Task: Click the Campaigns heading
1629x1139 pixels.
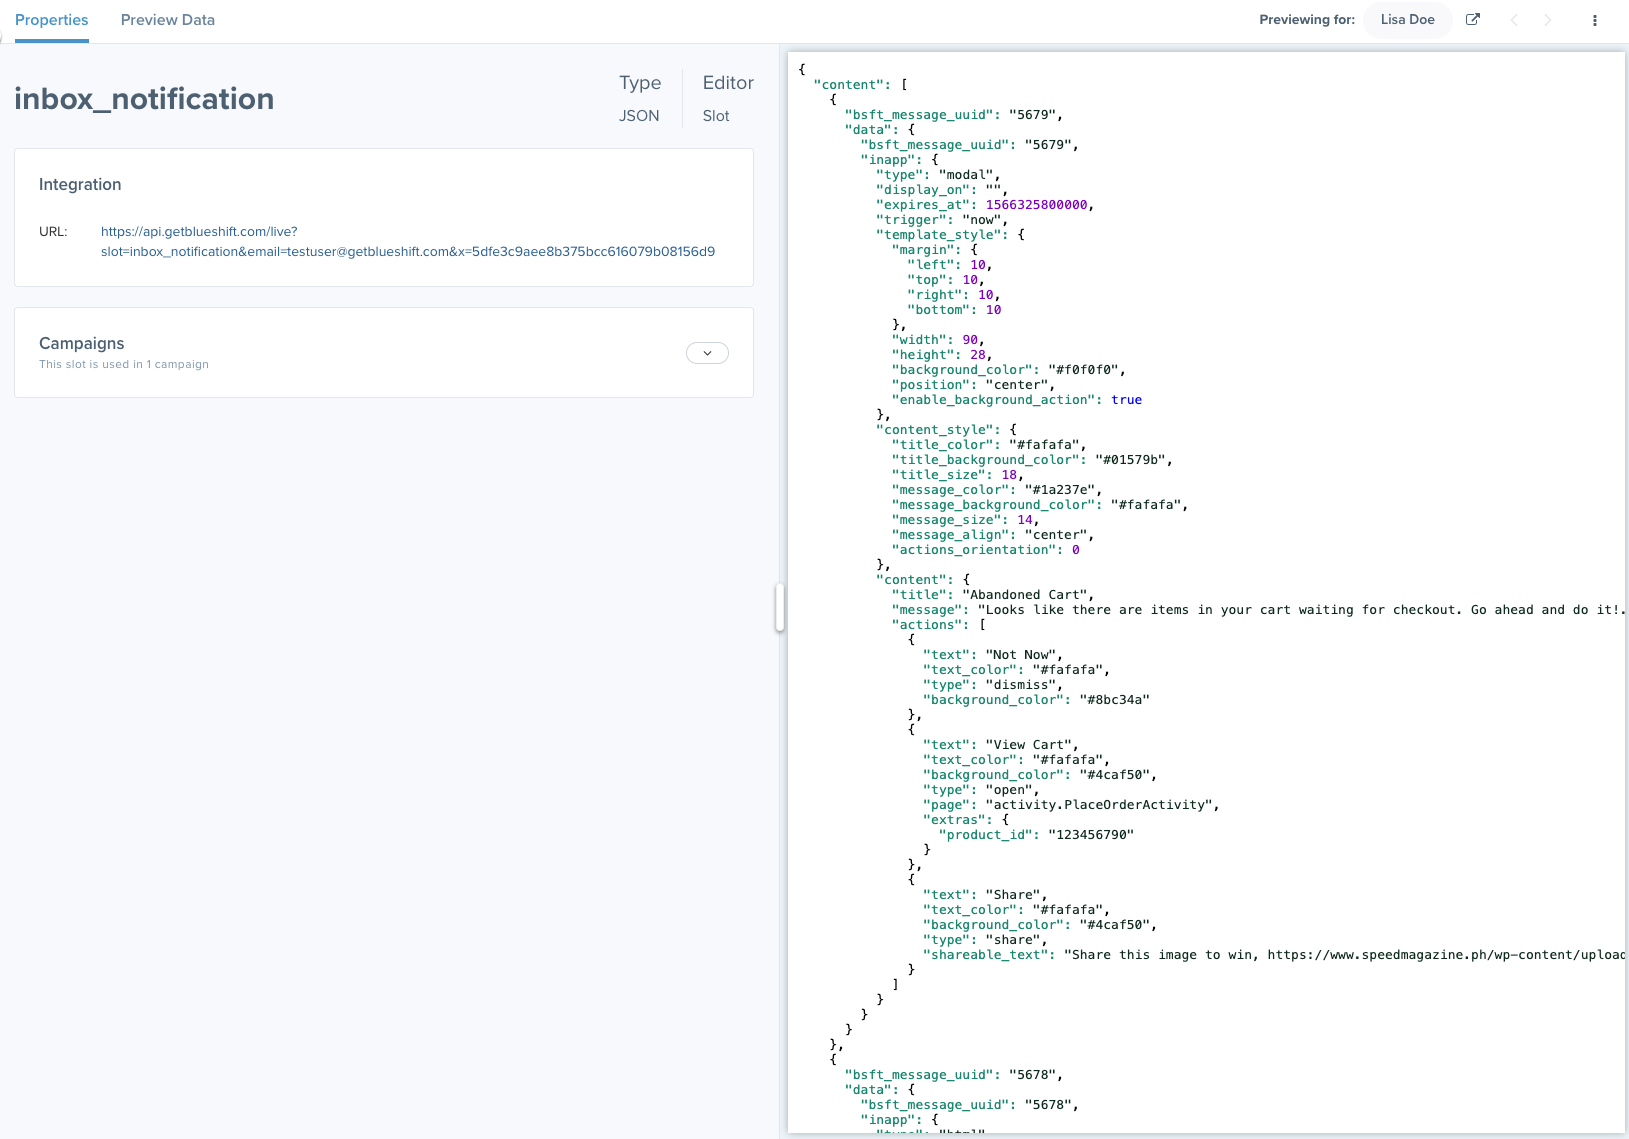Action: [x=82, y=343]
